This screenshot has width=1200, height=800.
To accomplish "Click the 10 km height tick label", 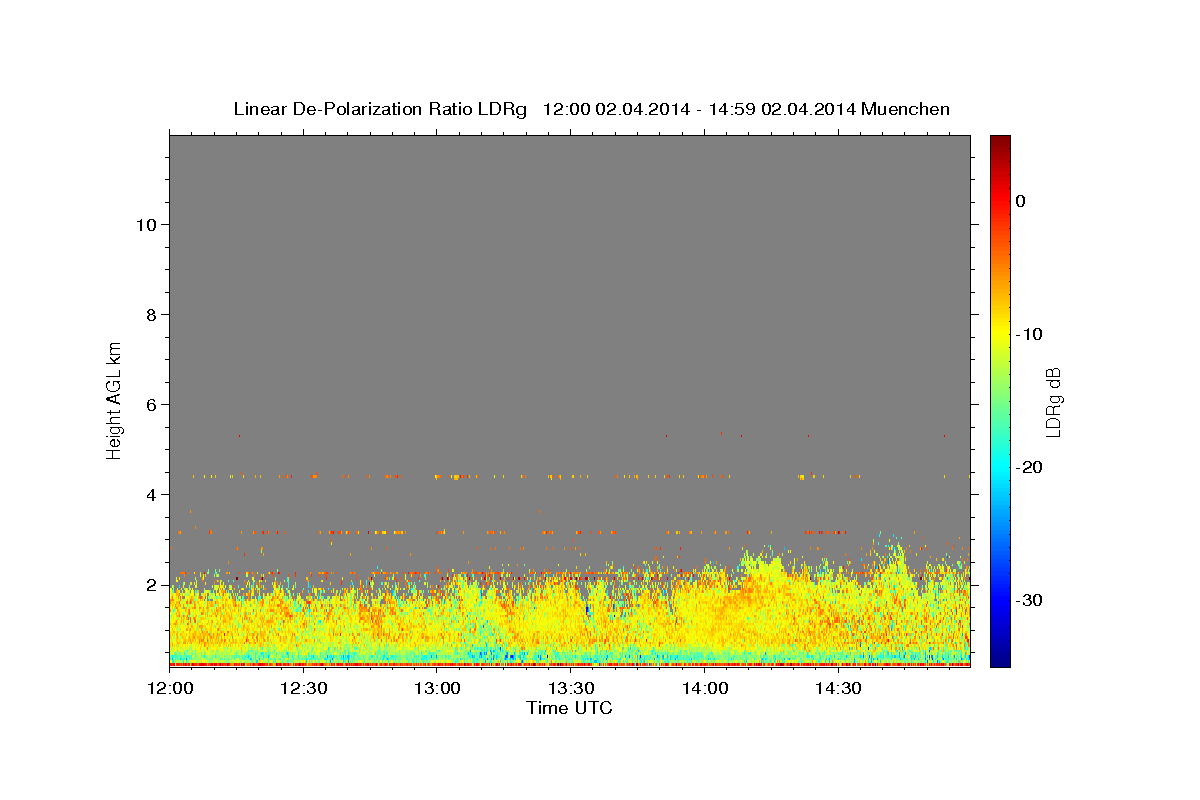I will (x=144, y=224).
